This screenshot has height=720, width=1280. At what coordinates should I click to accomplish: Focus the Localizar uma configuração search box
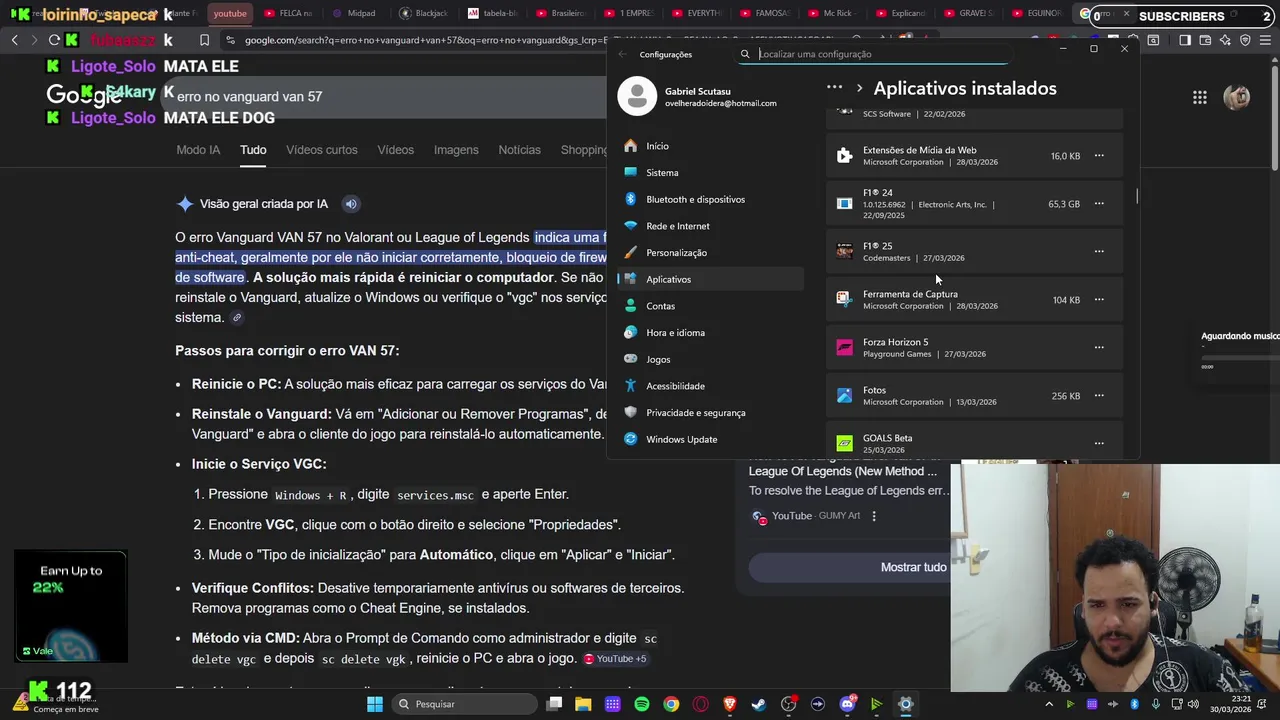875,54
